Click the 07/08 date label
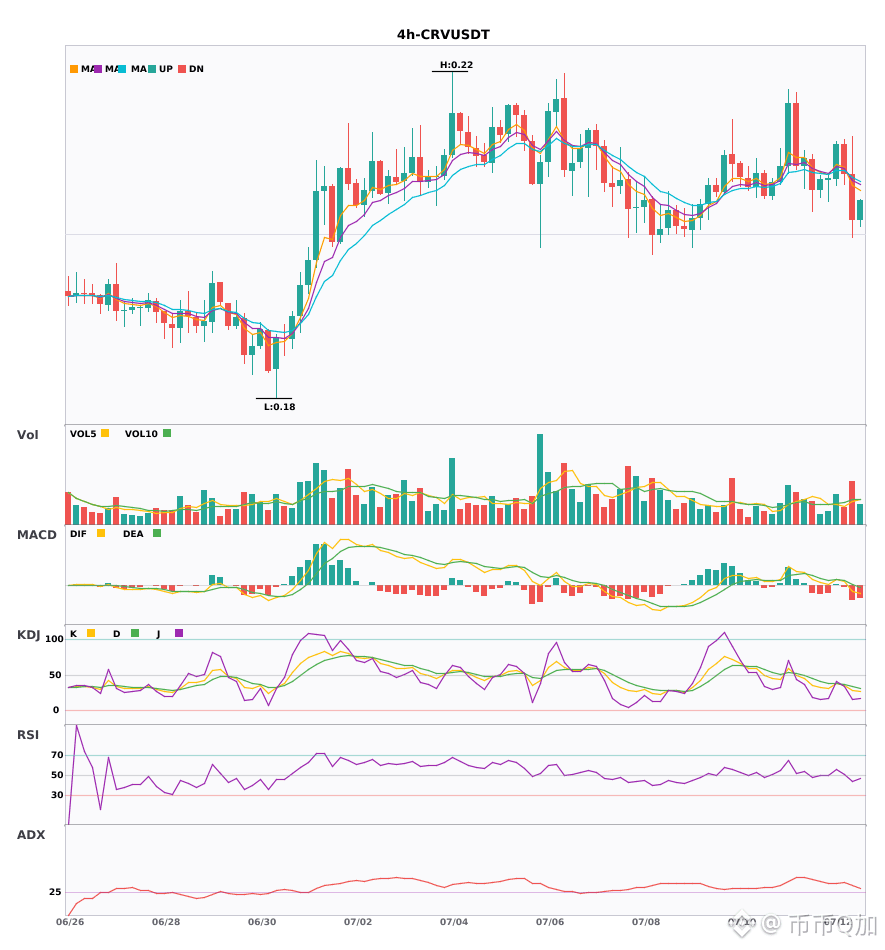Viewport: 885px width, 950px height. pos(646,922)
